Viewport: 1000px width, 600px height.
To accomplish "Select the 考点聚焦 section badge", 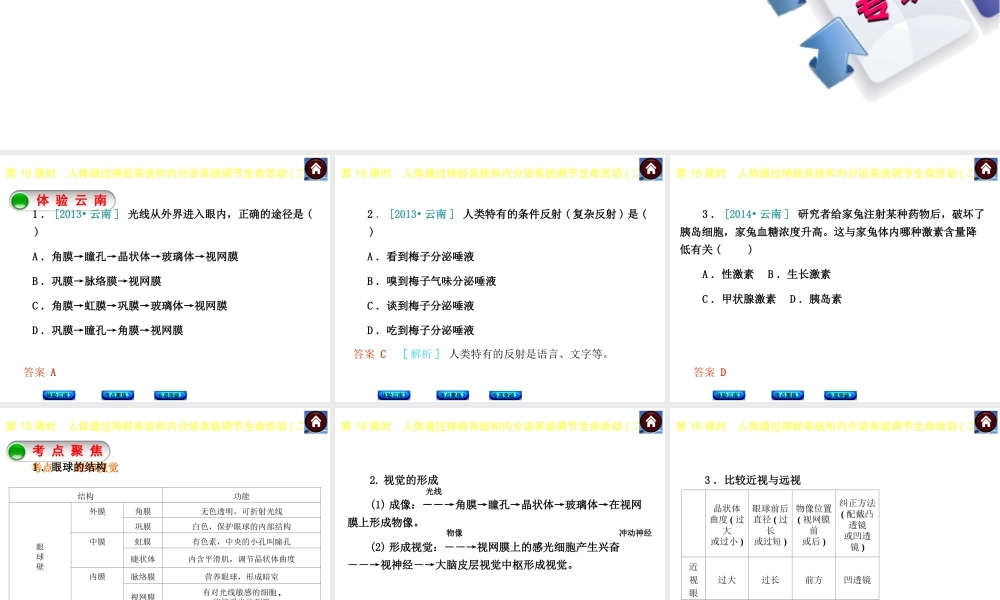I will click(x=59, y=451).
